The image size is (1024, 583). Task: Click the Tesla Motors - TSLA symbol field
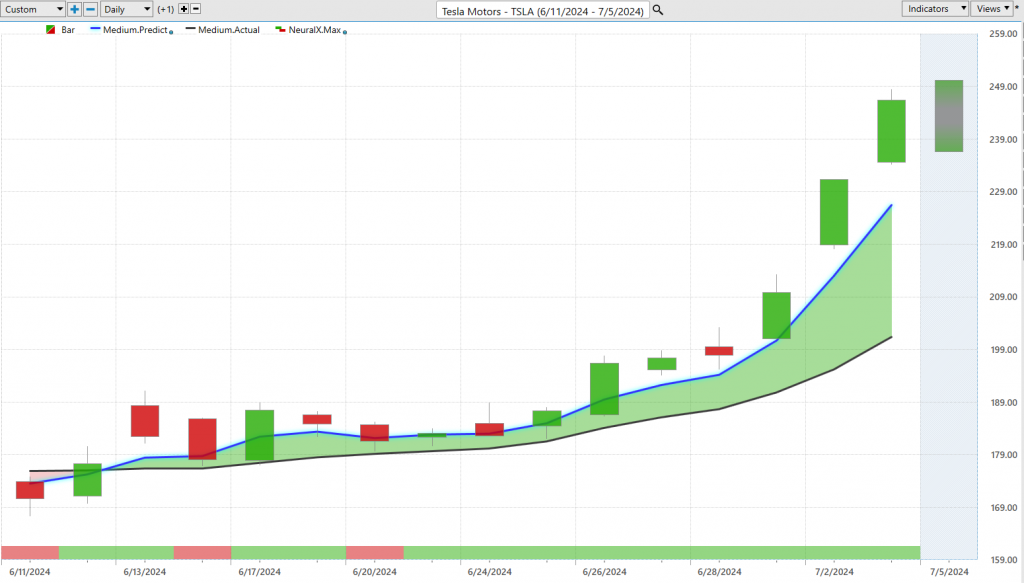(543, 11)
